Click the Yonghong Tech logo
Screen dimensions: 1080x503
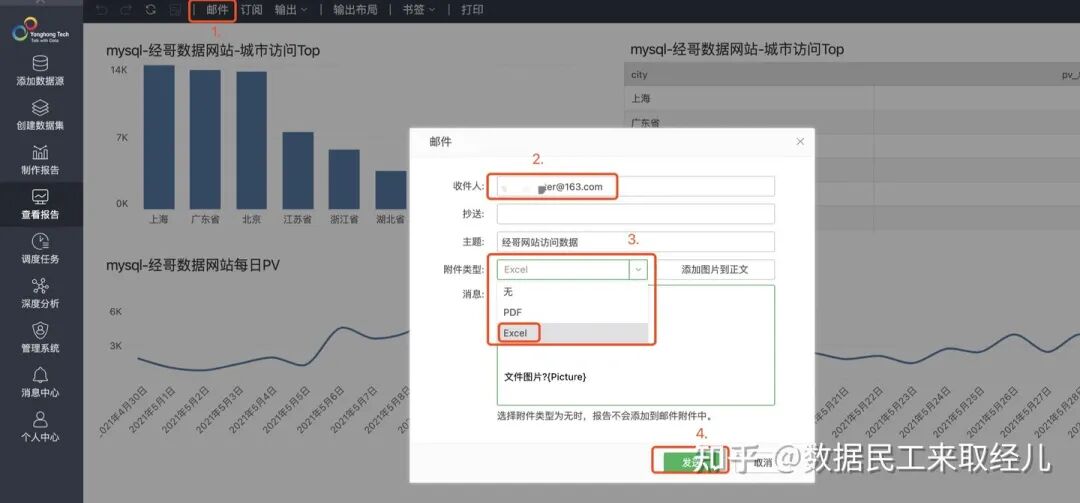click(x=41, y=32)
